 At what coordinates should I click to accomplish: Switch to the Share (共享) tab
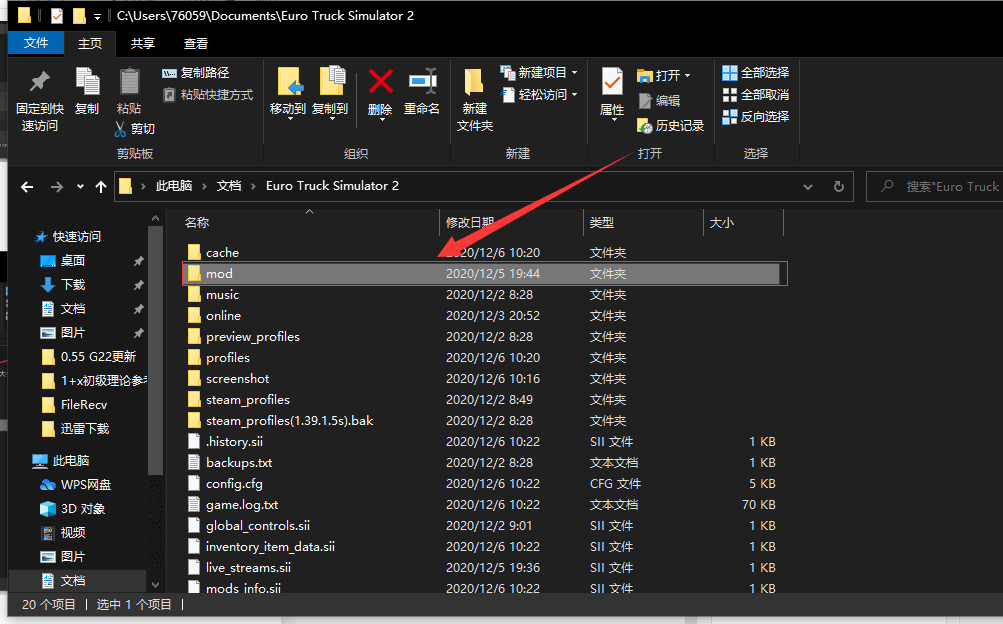[143, 43]
